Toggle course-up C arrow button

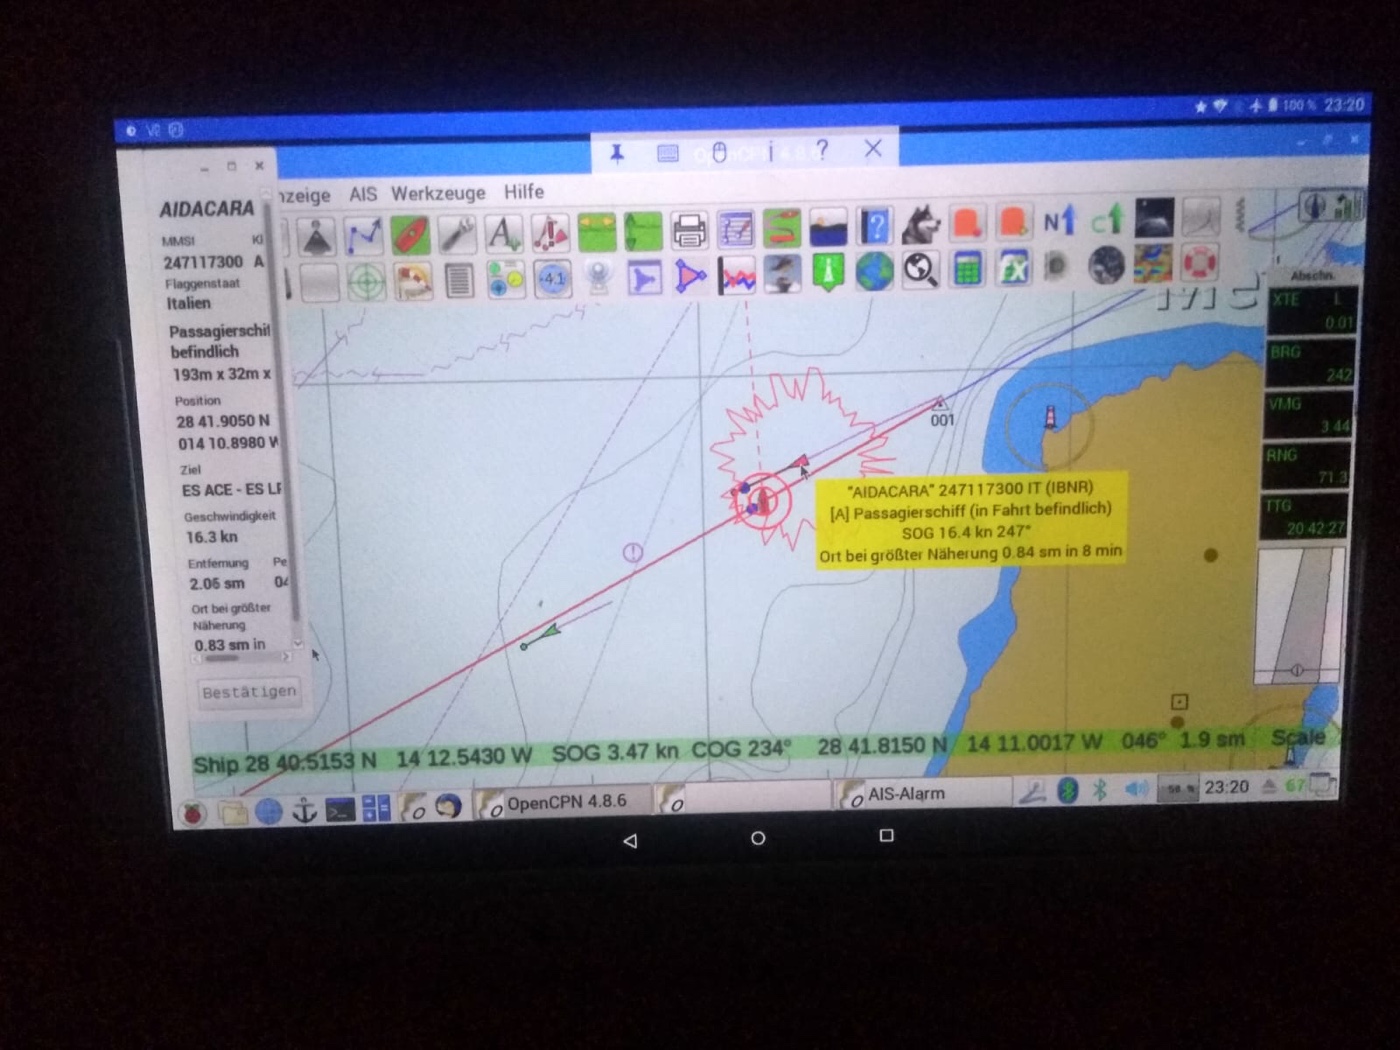click(x=1106, y=220)
